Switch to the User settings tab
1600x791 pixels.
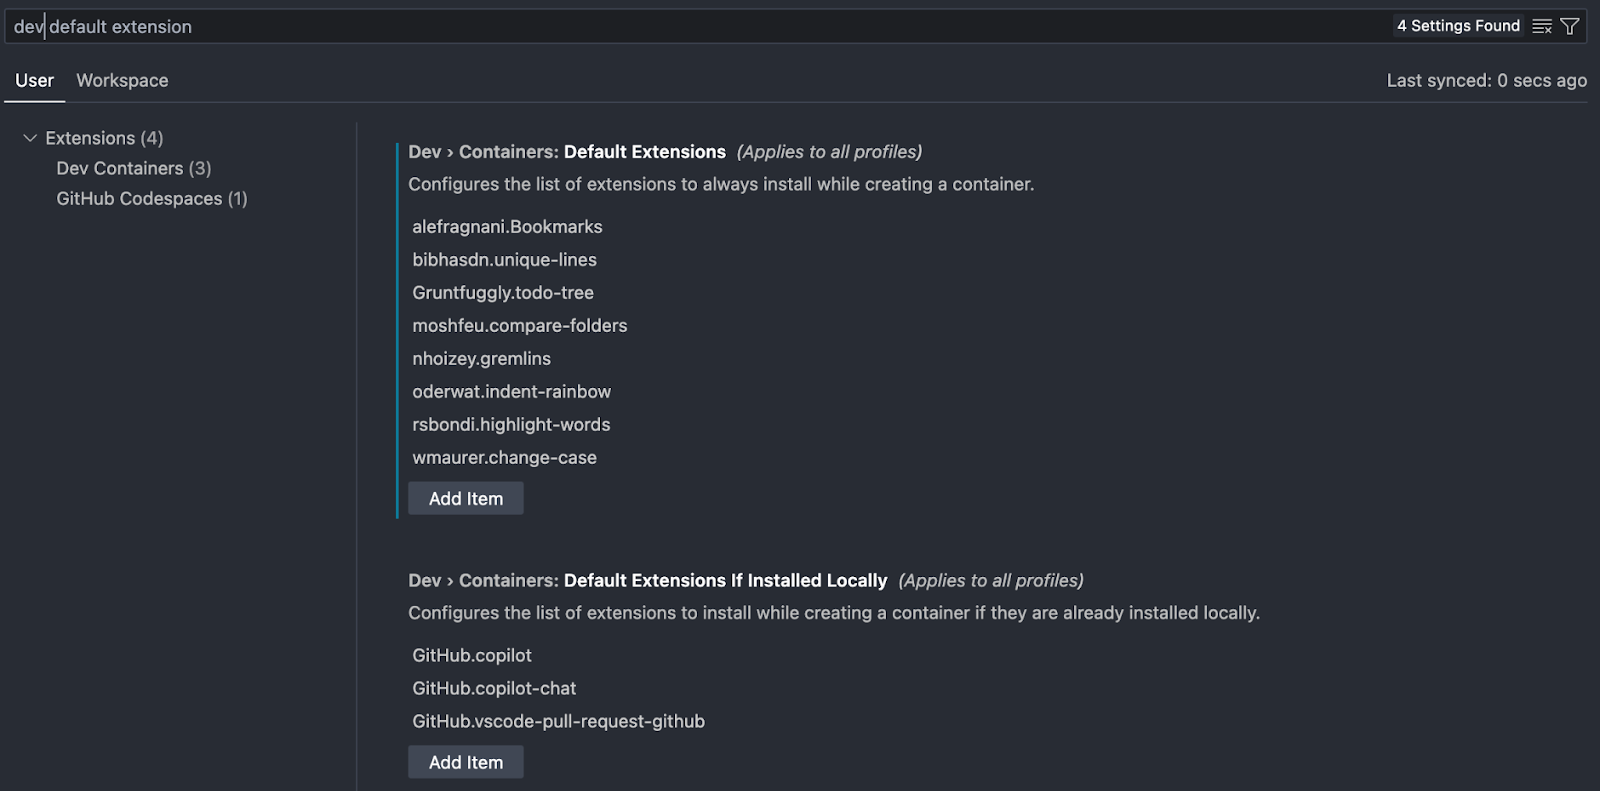[x=35, y=80]
